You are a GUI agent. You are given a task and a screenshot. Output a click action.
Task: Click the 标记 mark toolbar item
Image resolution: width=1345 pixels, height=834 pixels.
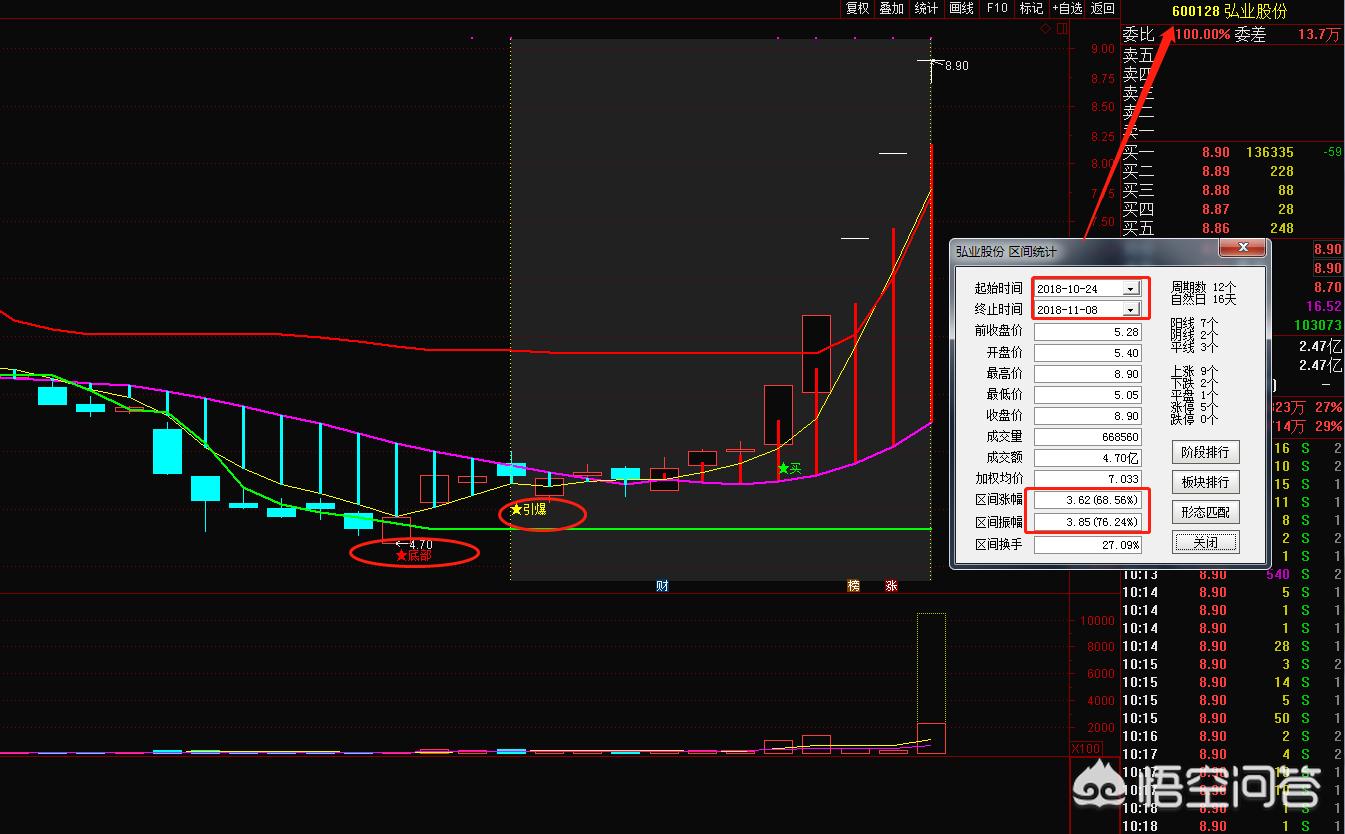pyautogui.click(x=1030, y=8)
